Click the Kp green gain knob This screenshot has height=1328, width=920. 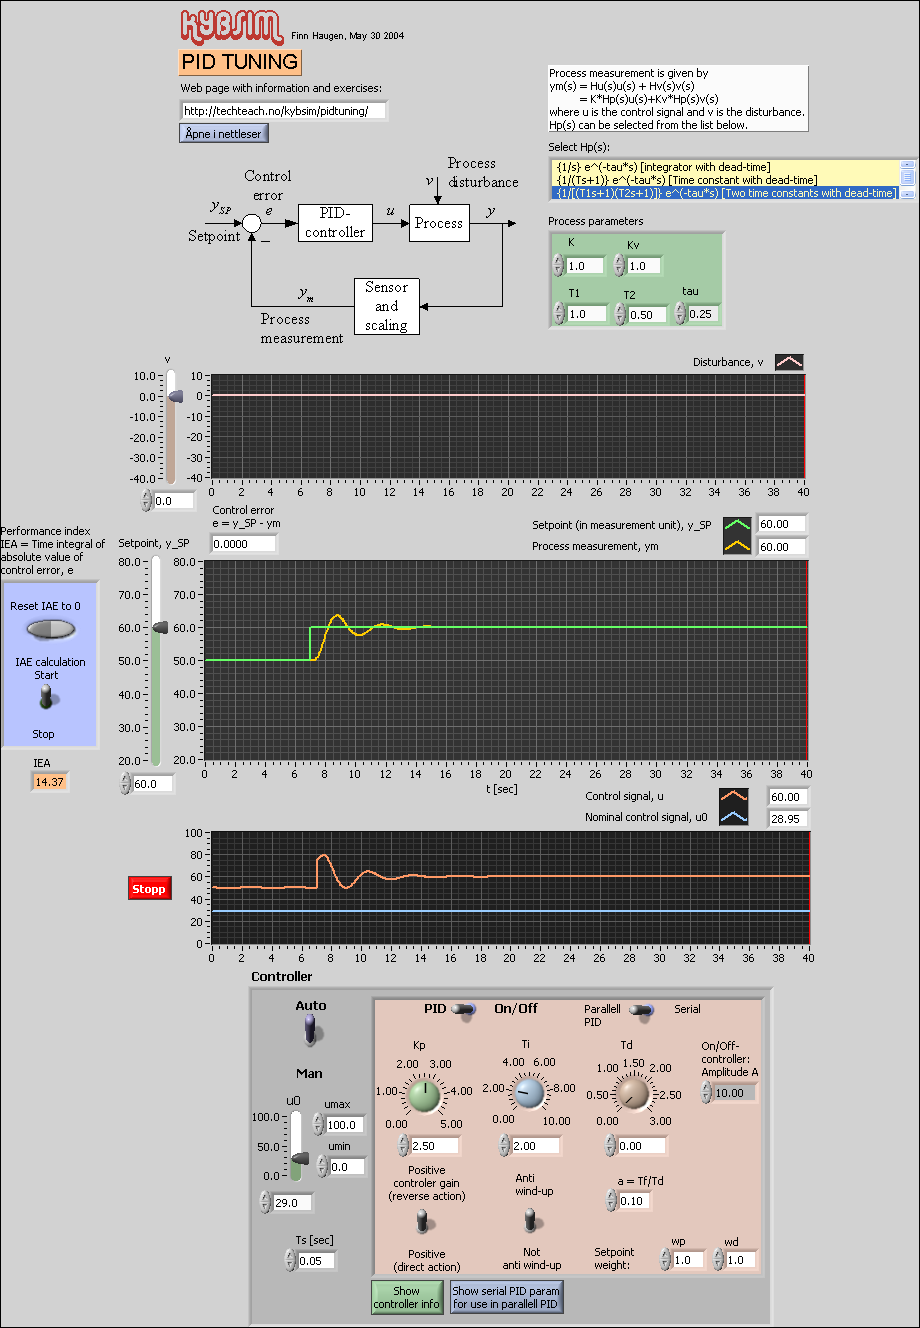click(423, 1094)
